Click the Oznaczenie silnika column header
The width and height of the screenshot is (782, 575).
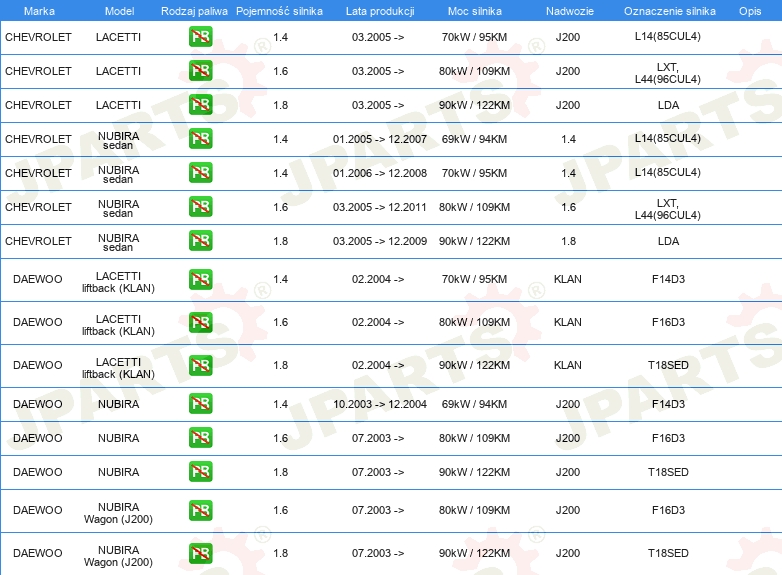(x=669, y=11)
